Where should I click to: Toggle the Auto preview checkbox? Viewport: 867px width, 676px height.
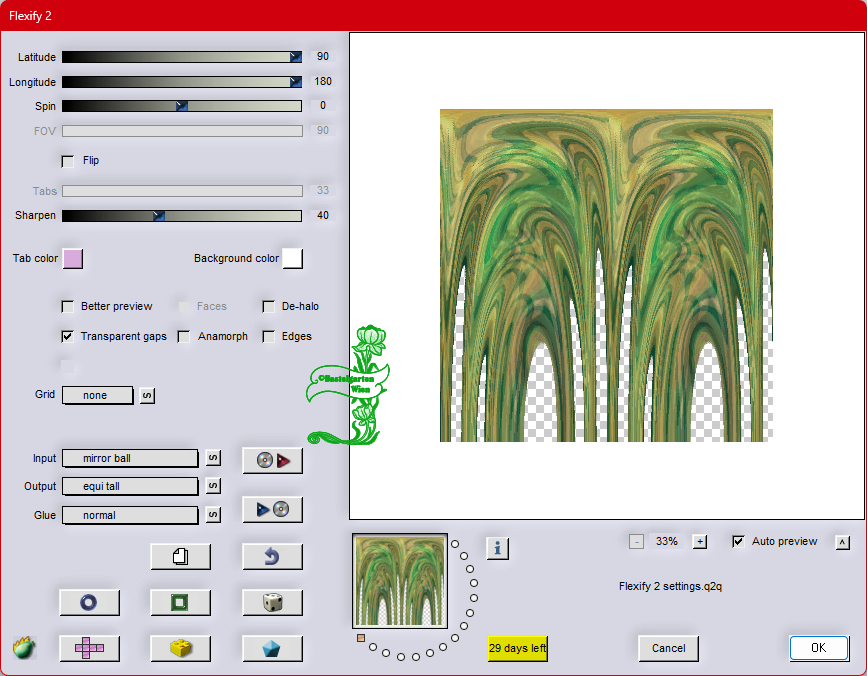pyautogui.click(x=739, y=542)
